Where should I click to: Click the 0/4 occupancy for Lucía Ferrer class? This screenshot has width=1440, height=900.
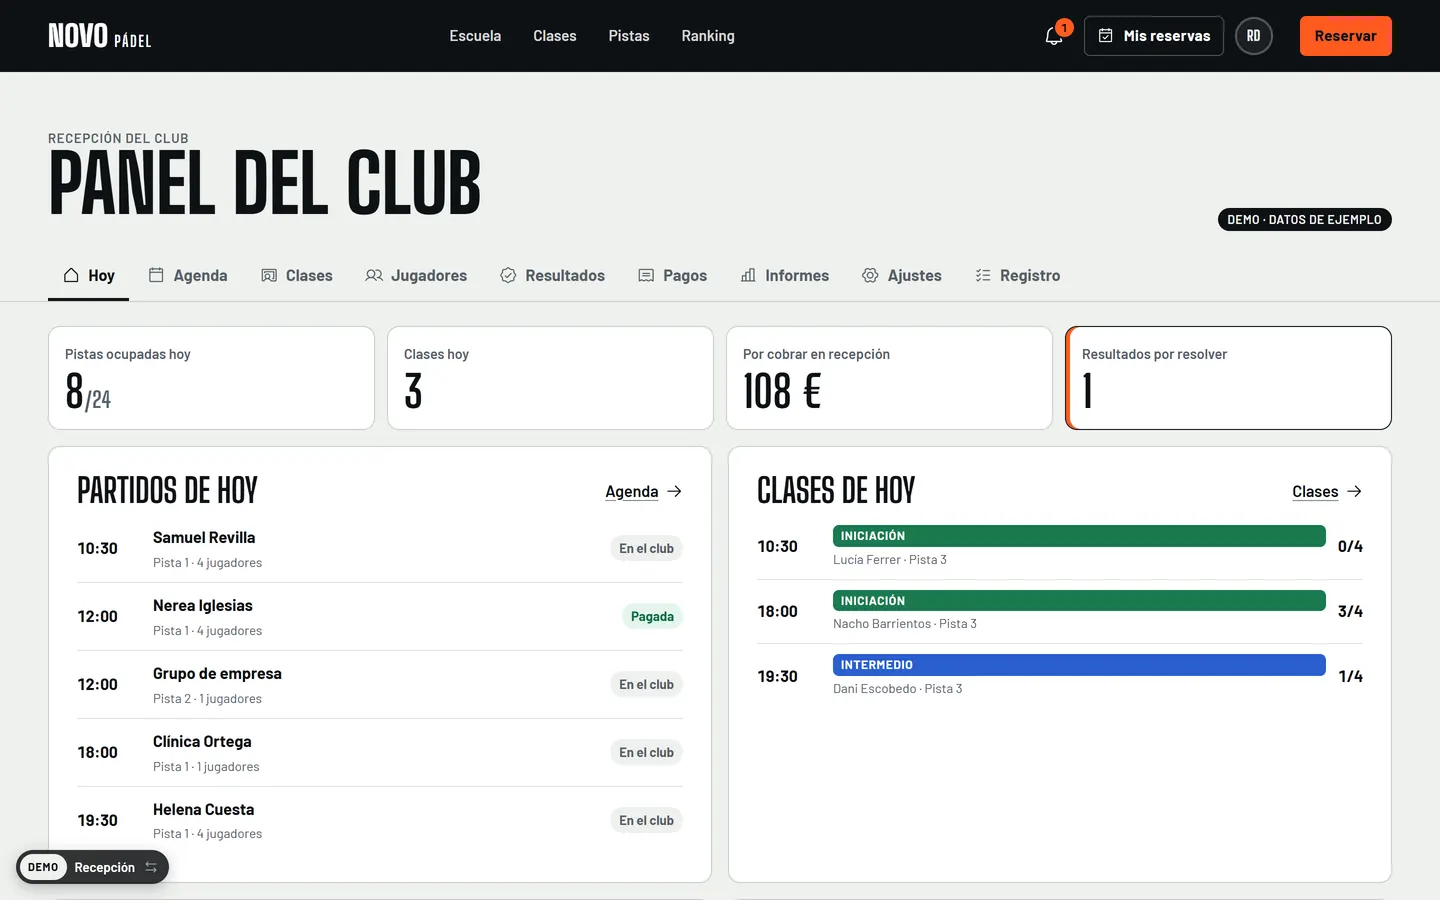[x=1350, y=546]
